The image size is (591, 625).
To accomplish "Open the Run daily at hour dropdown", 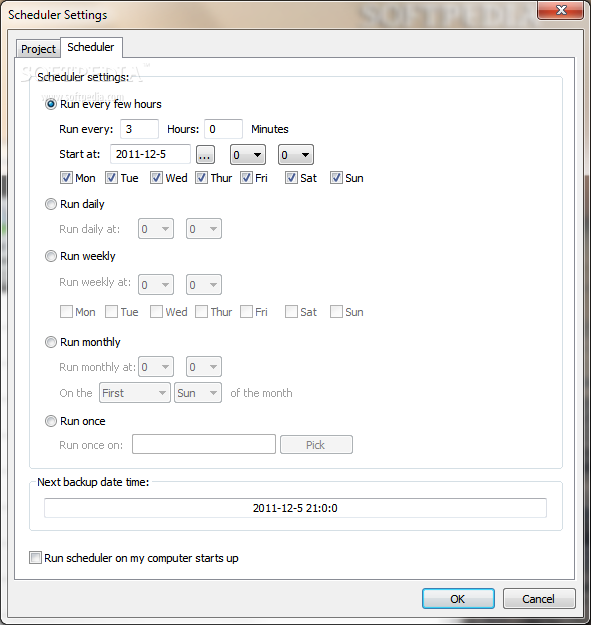I will (x=156, y=229).
